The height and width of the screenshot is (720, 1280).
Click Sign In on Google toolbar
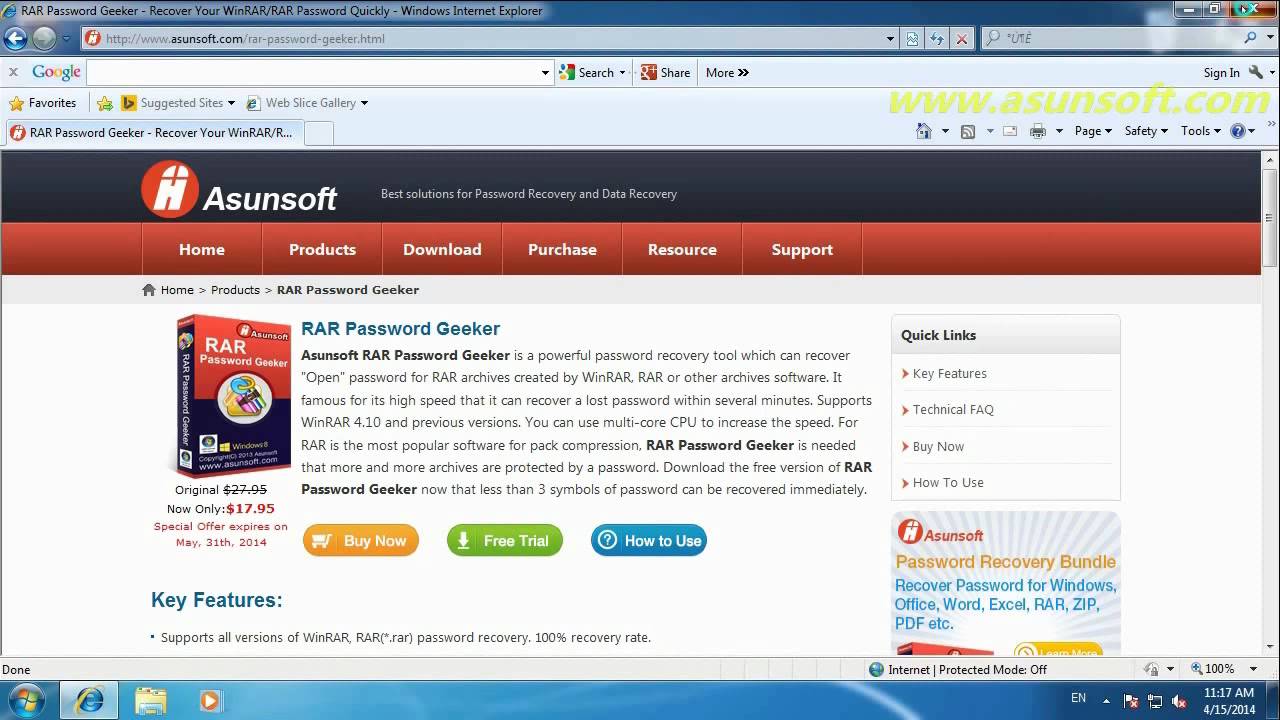click(x=1221, y=73)
